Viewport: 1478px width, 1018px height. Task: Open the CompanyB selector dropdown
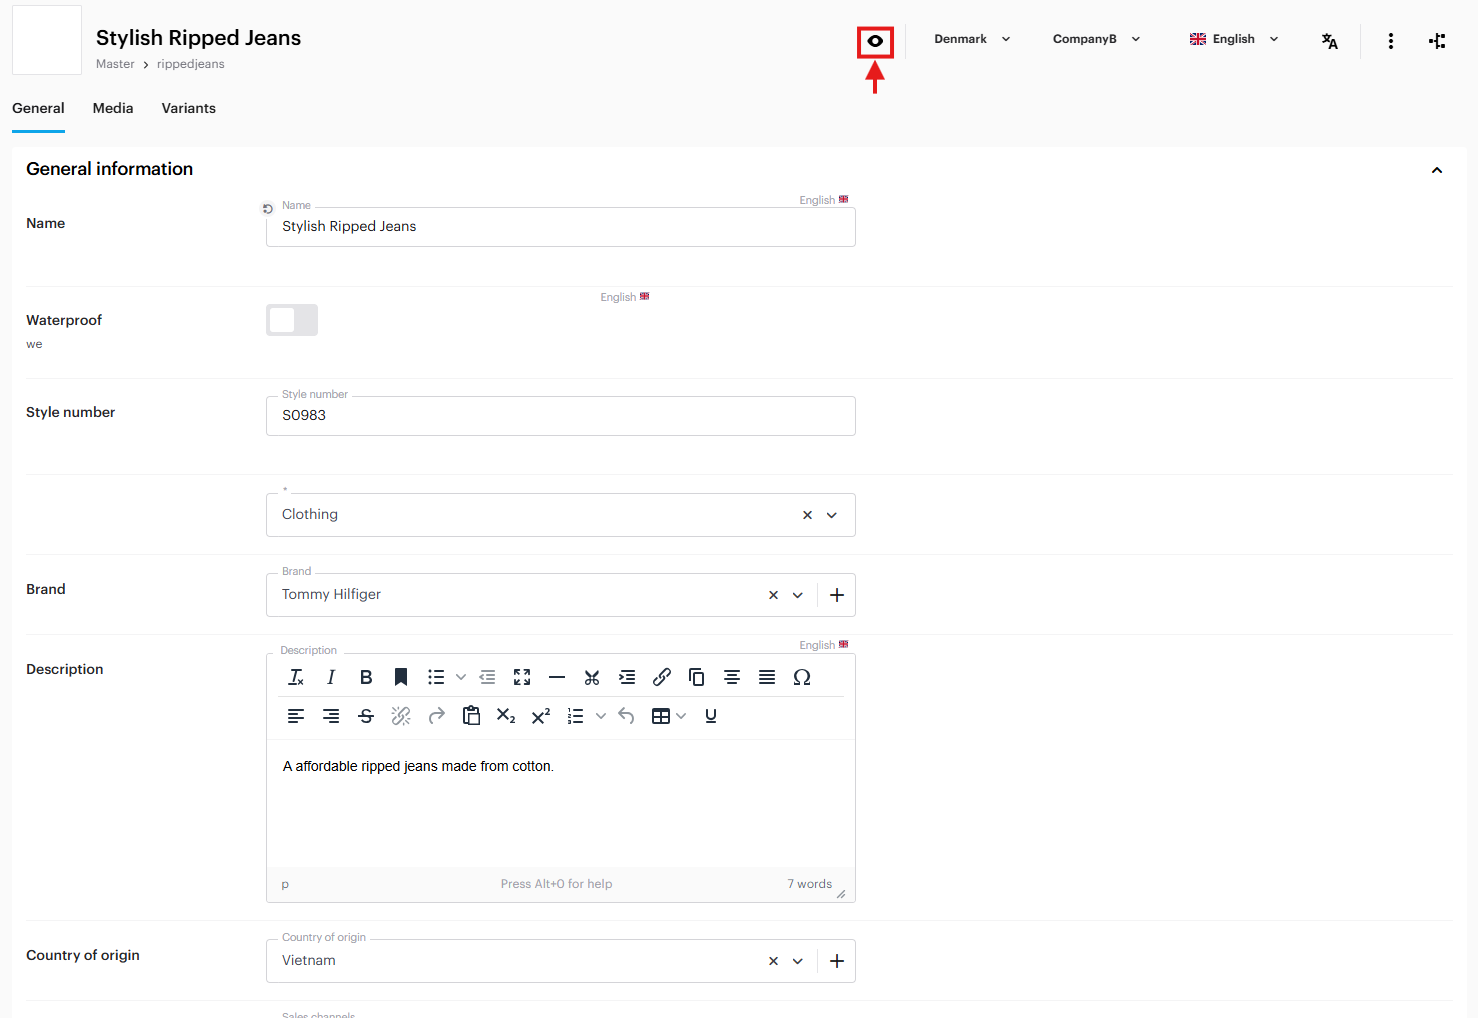coord(1095,39)
